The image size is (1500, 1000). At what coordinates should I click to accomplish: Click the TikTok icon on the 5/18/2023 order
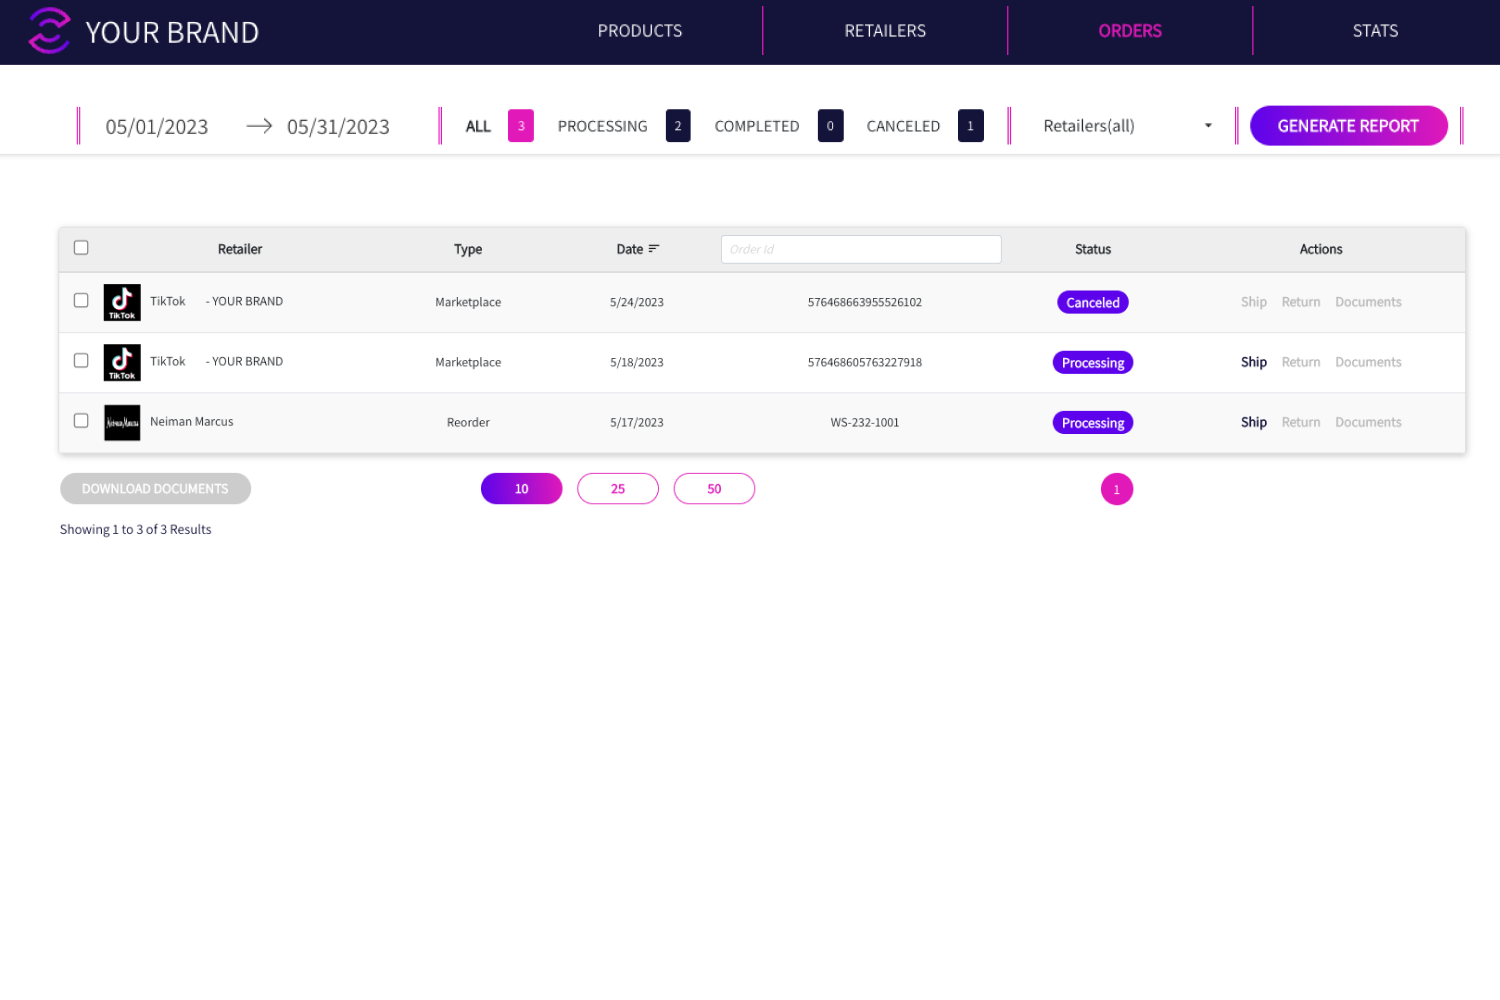click(x=122, y=362)
